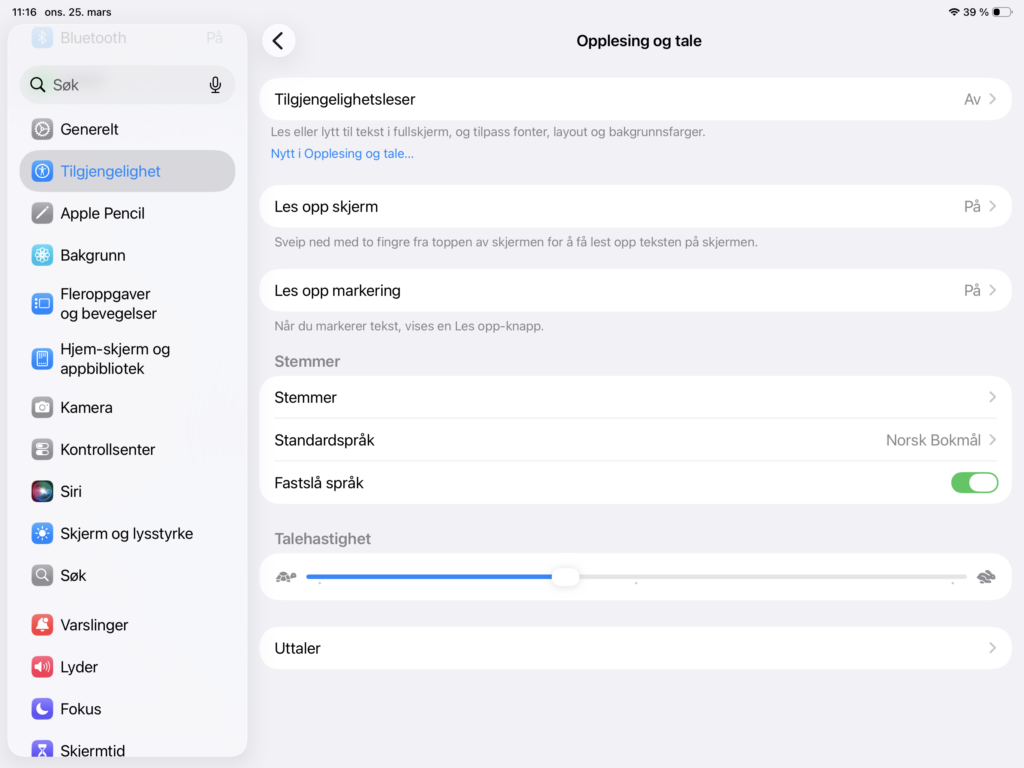This screenshot has height=768, width=1024.
Task: Tap the battery icon in status bar
Action: (x=1002, y=12)
